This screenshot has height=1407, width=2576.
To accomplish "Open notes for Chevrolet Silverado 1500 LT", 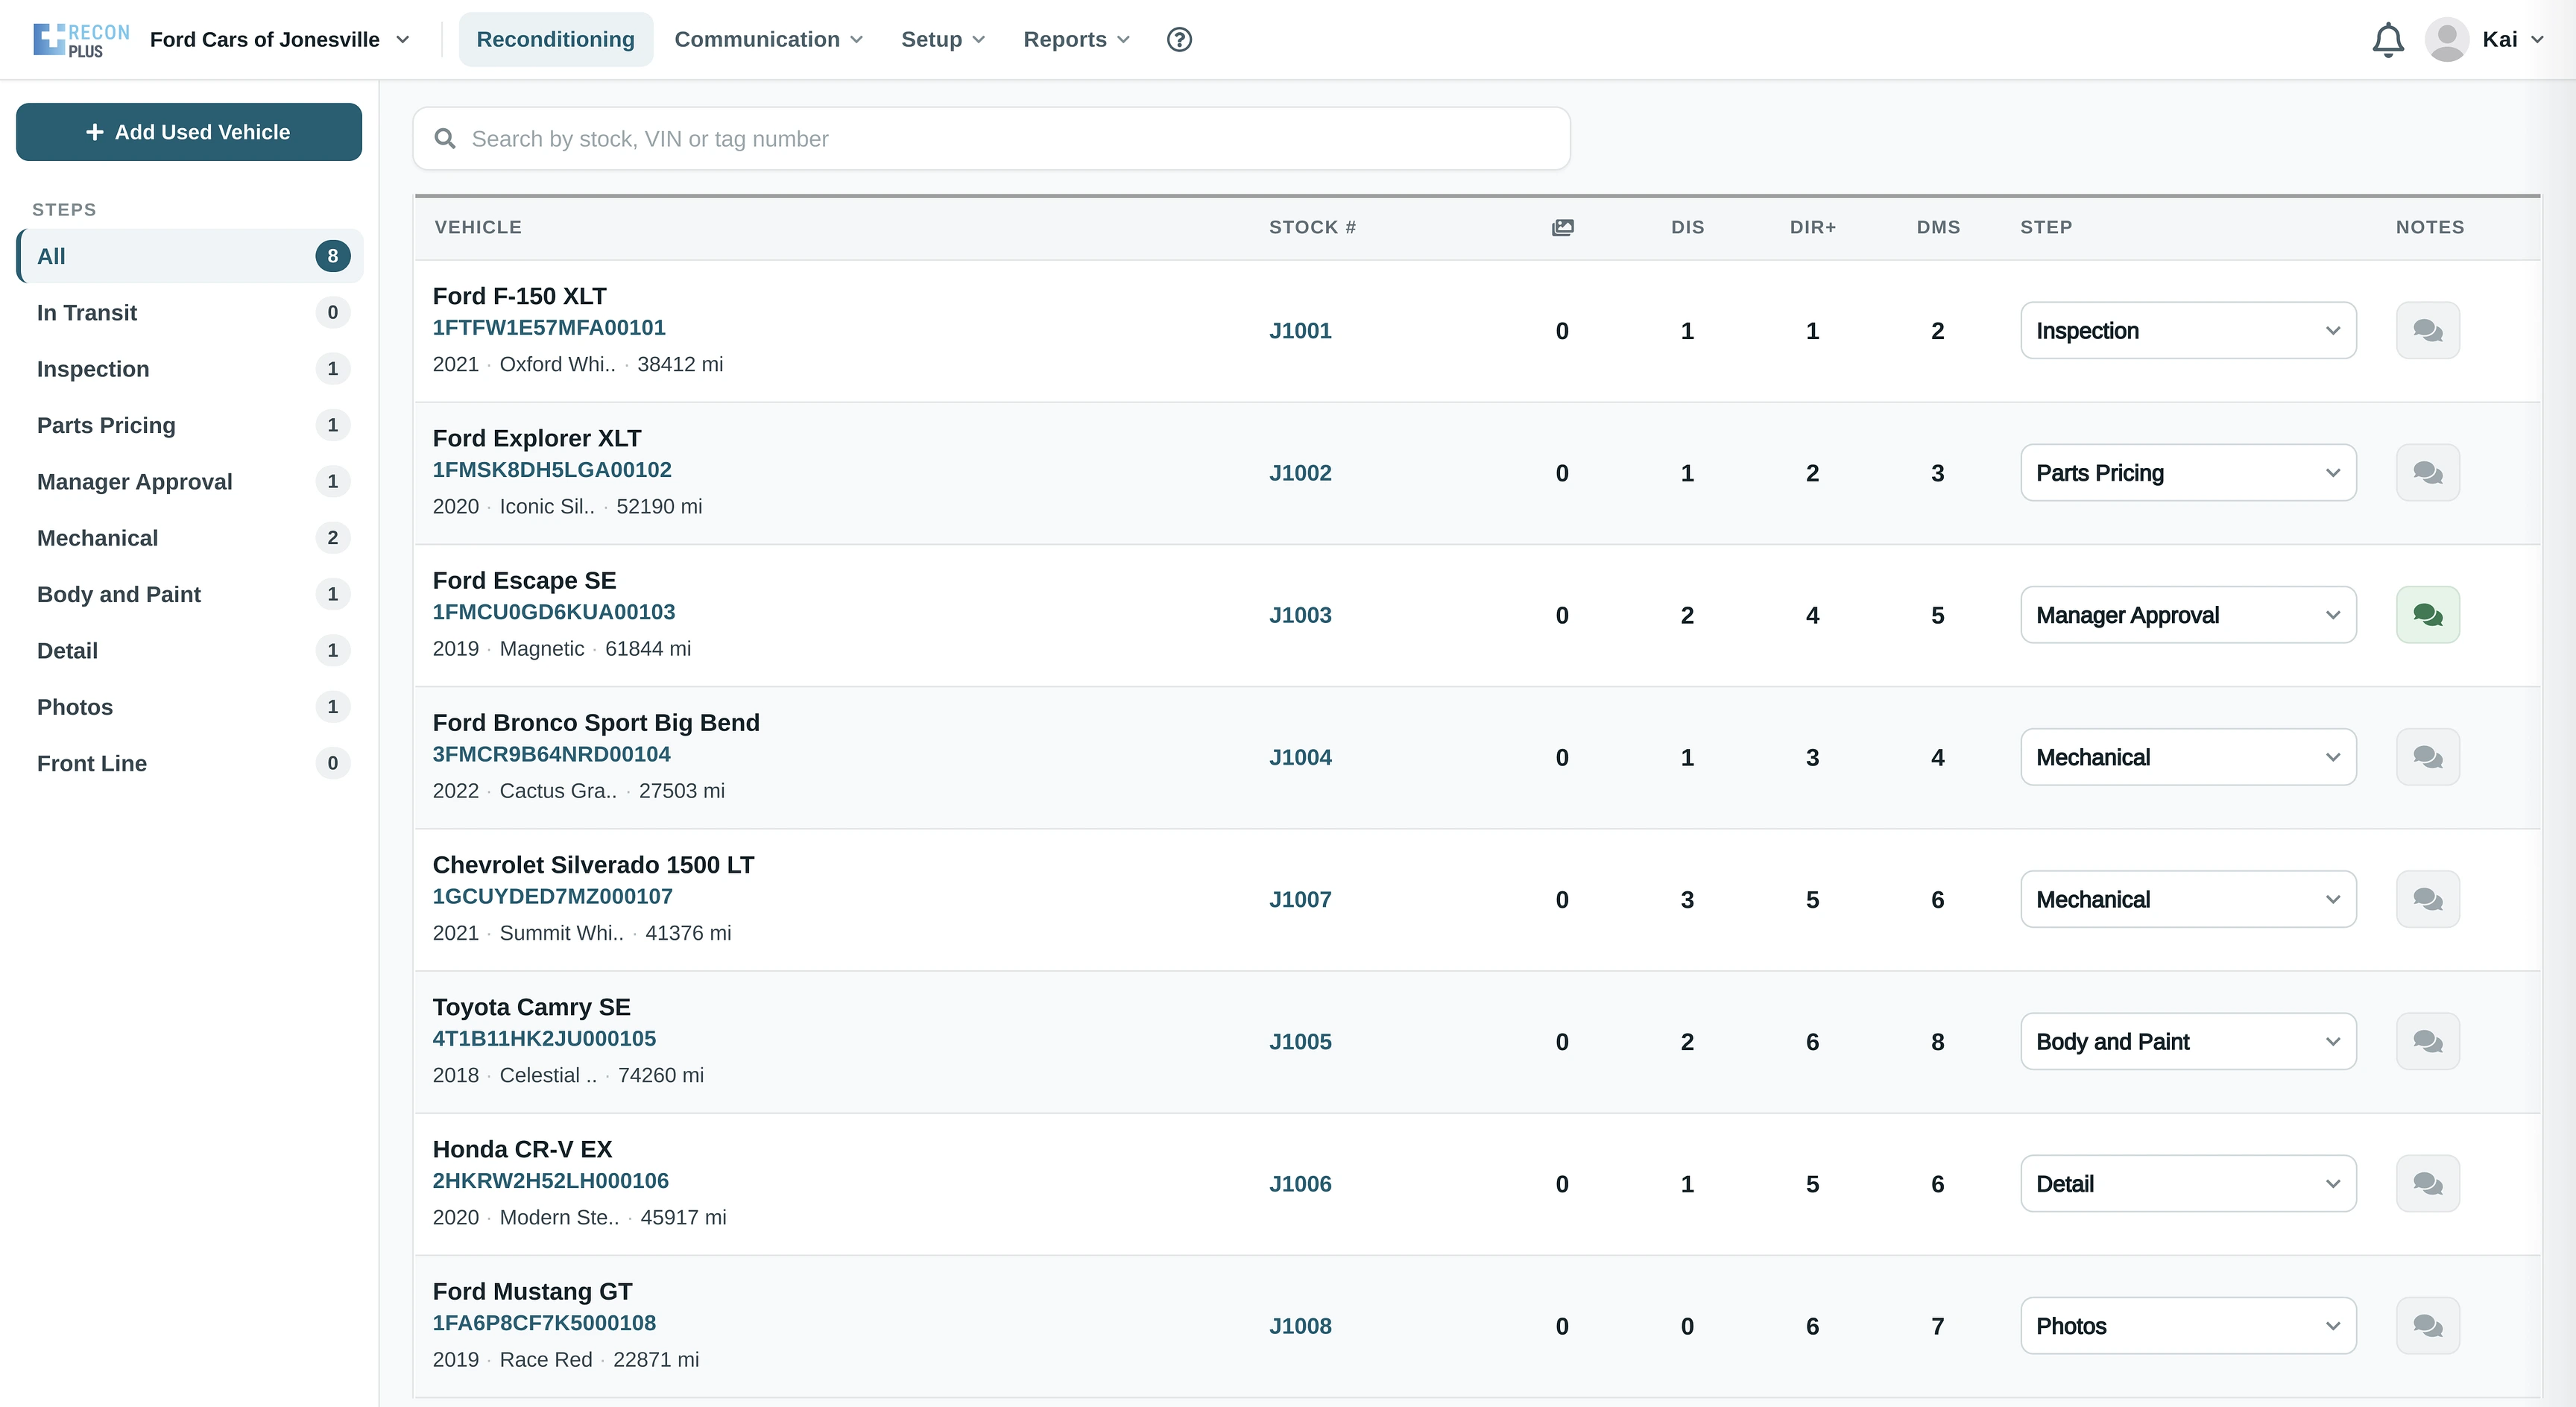I will (2427, 899).
